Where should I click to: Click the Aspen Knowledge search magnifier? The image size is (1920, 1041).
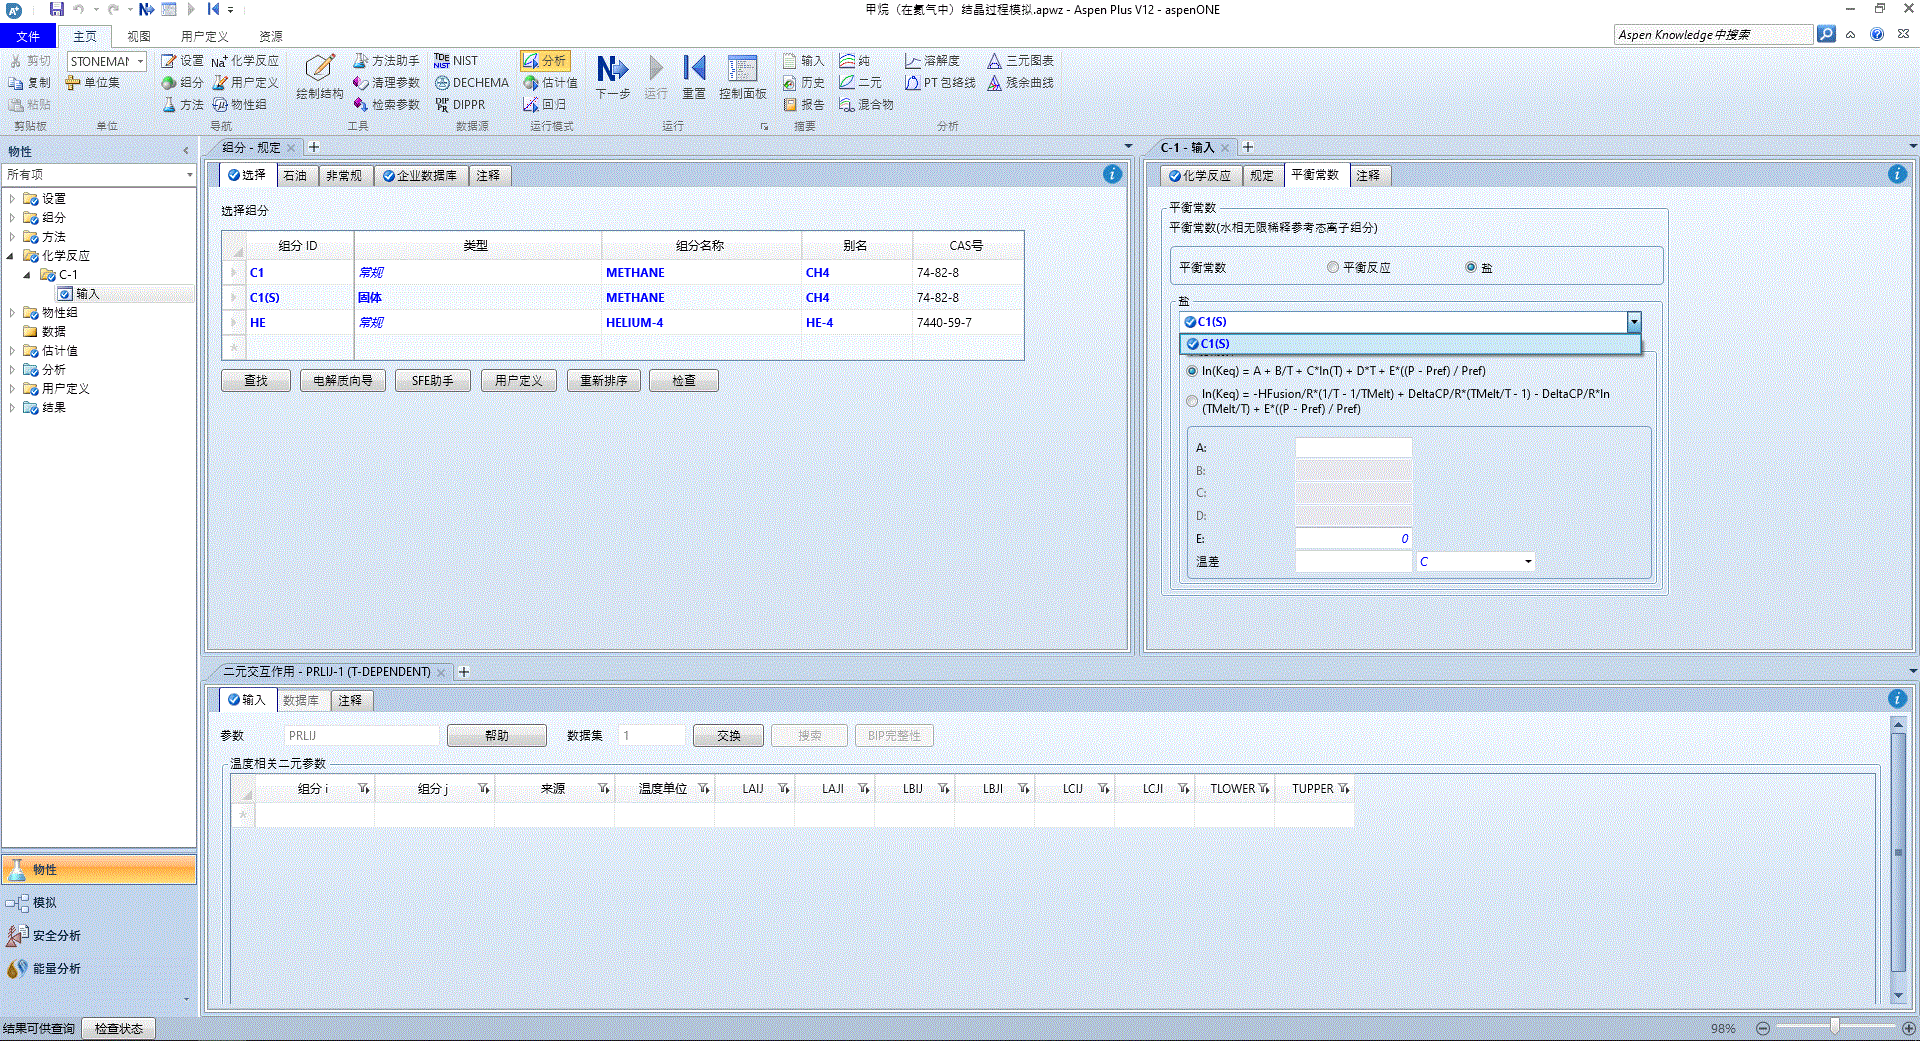(x=1826, y=34)
